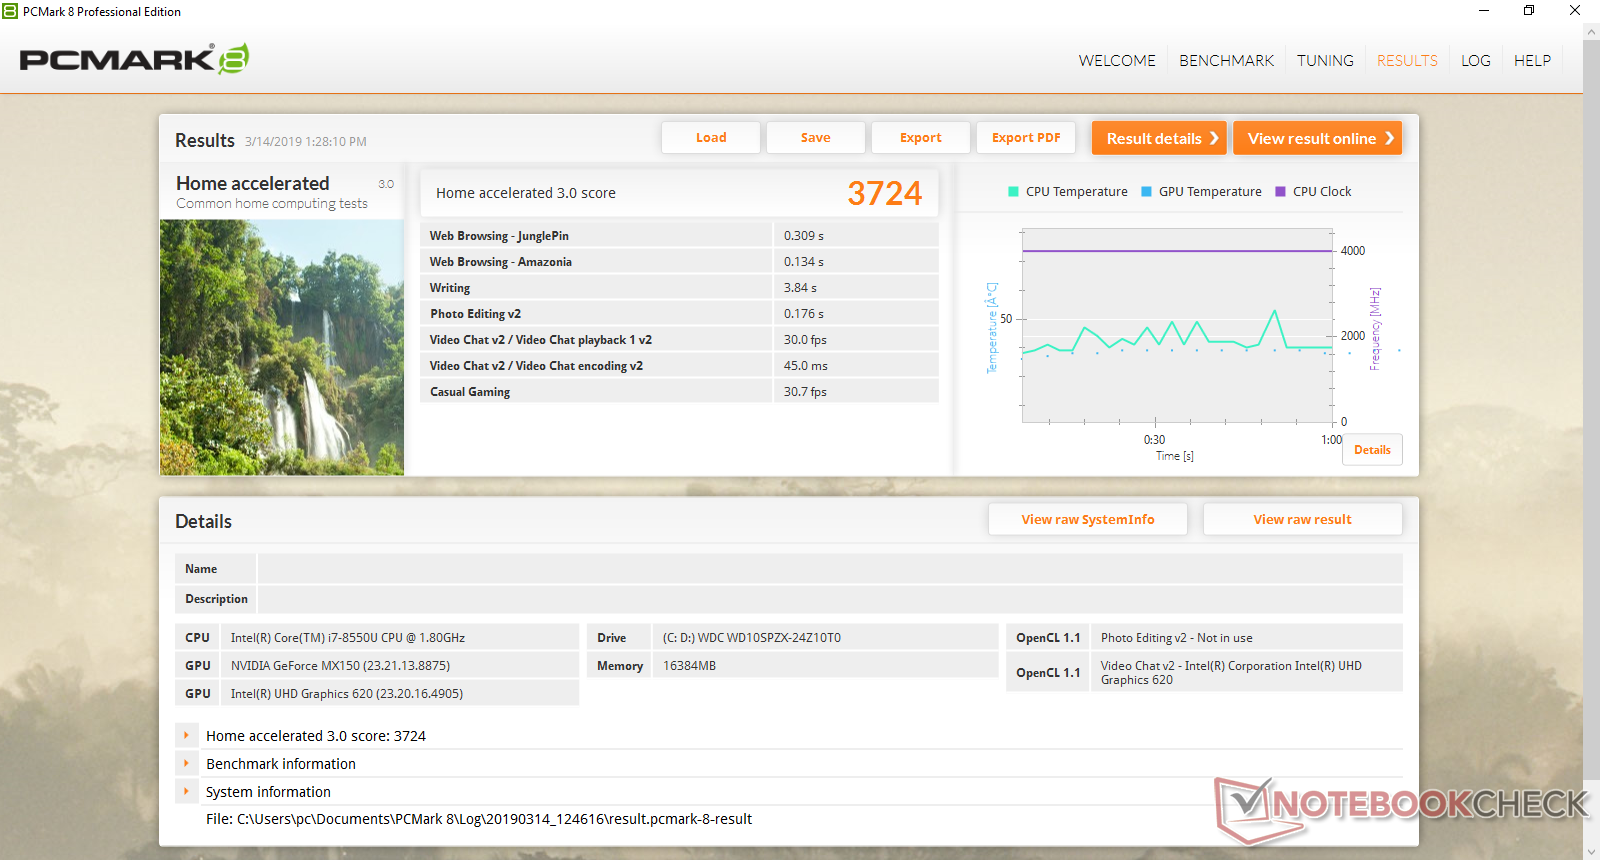This screenshot has height=860, width=1600.
Task: Select the Photo Editing v2 row
Action: pyautogui.click(x=679, y=314)
